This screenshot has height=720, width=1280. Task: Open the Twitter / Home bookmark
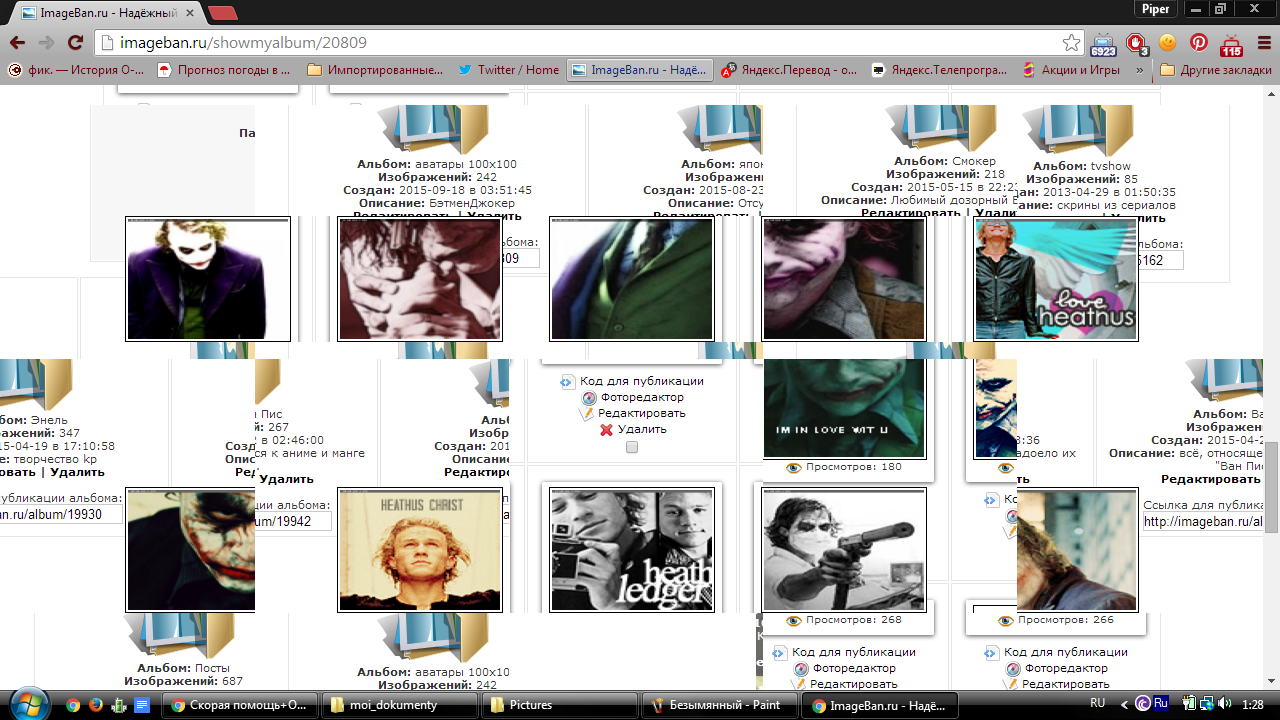point(509,70)
